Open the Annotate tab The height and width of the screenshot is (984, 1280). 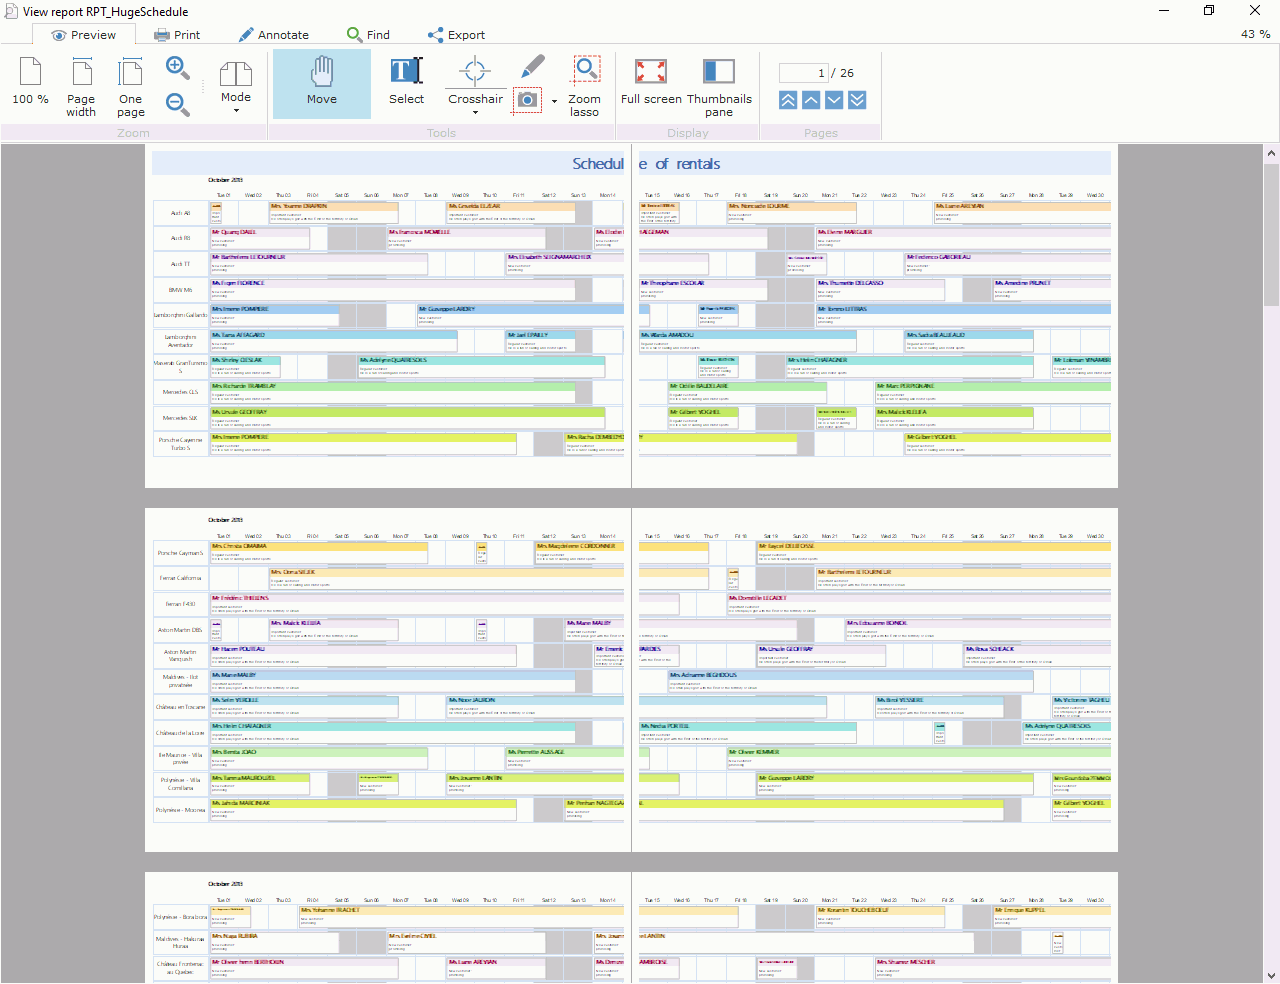click(x=274, y=35)
